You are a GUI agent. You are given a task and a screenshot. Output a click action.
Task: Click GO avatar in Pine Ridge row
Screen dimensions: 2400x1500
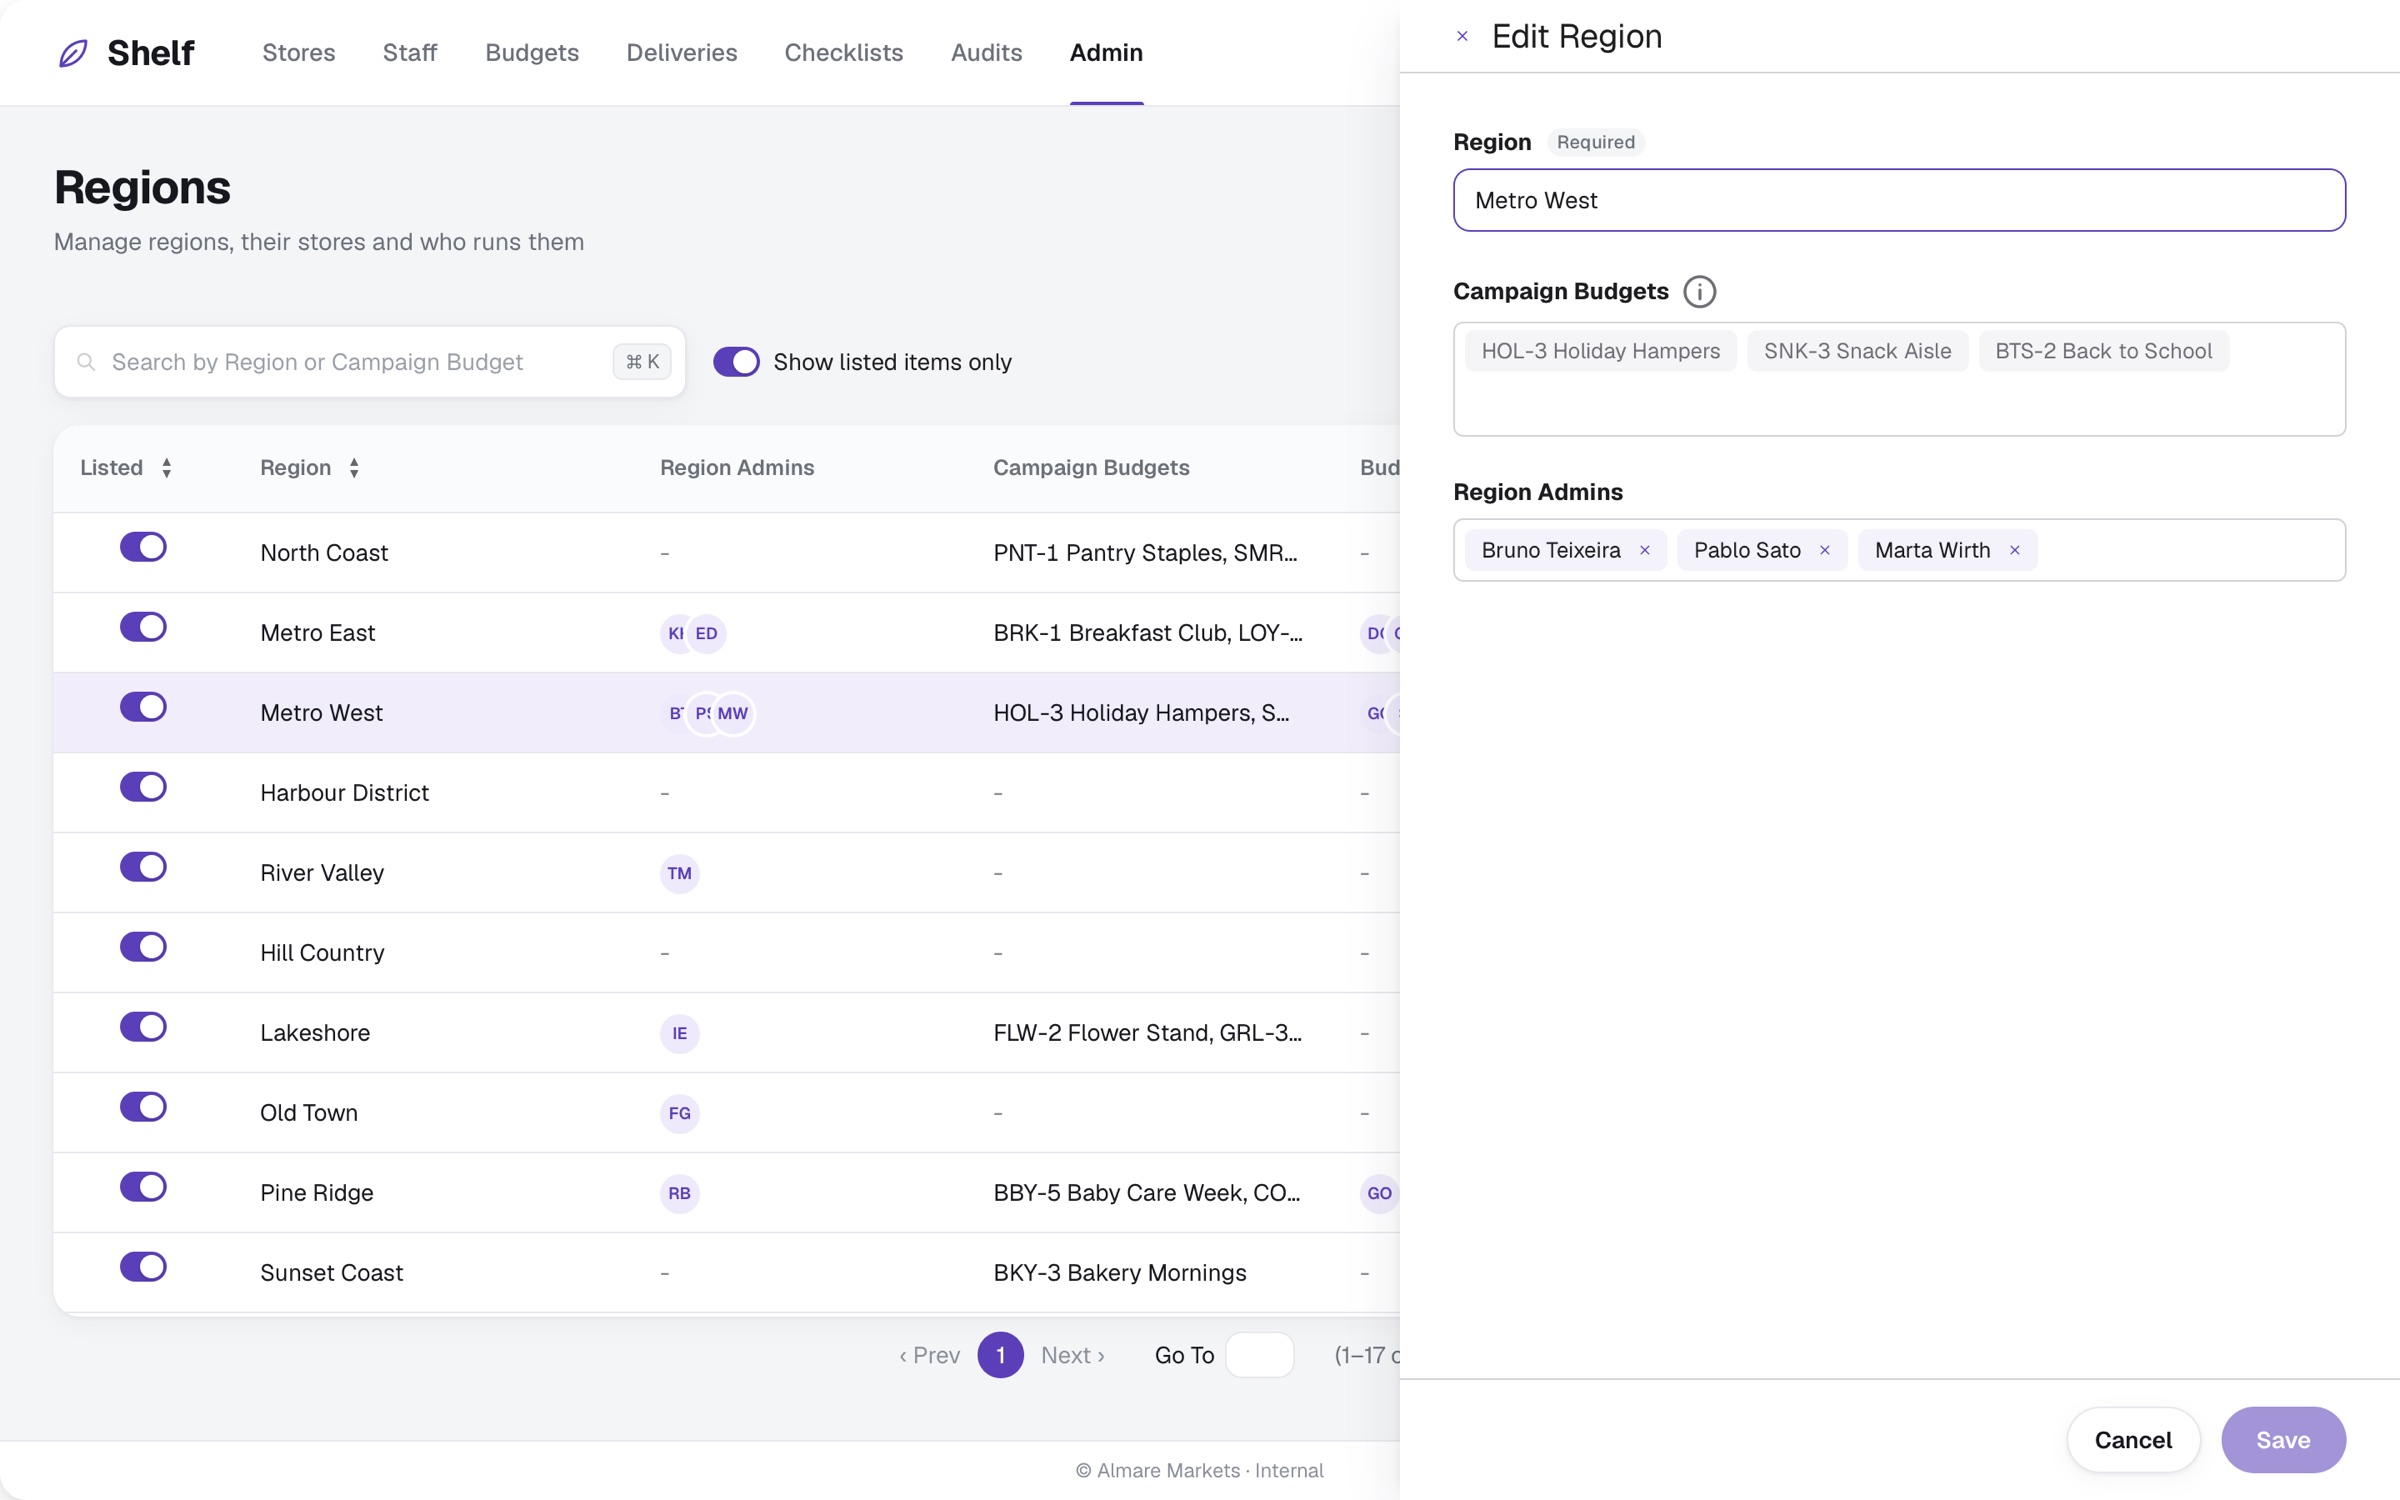[1379, 1193]
